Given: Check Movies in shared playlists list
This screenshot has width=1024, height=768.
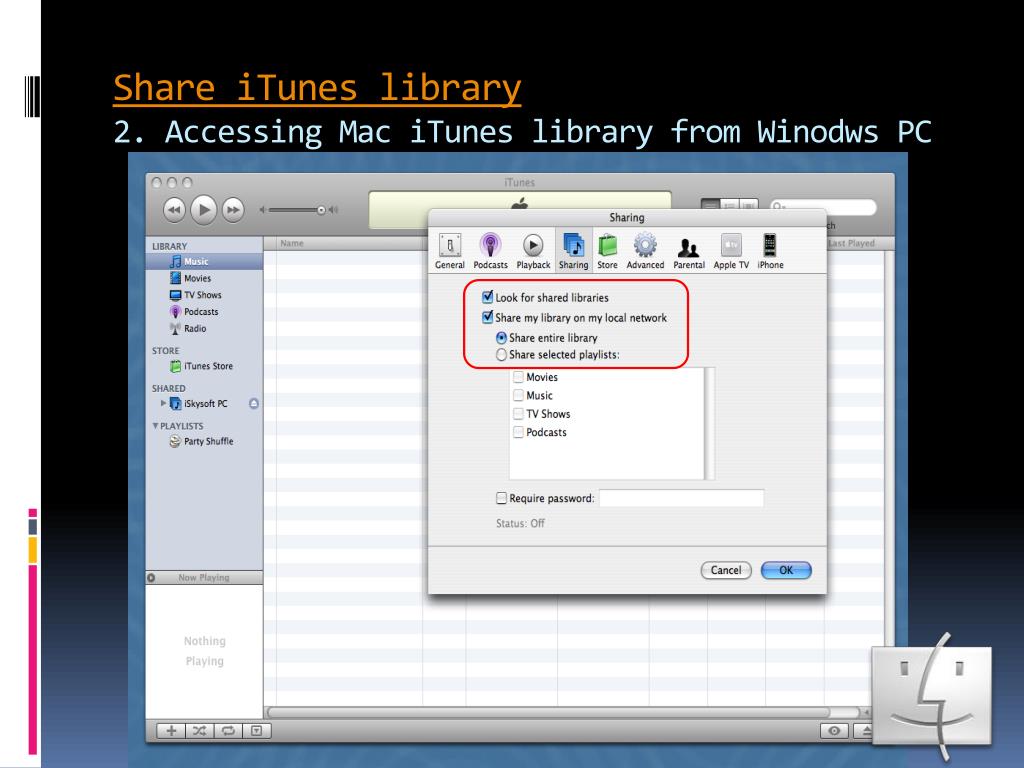Looking at the screenshot, I should coord(519,377).
